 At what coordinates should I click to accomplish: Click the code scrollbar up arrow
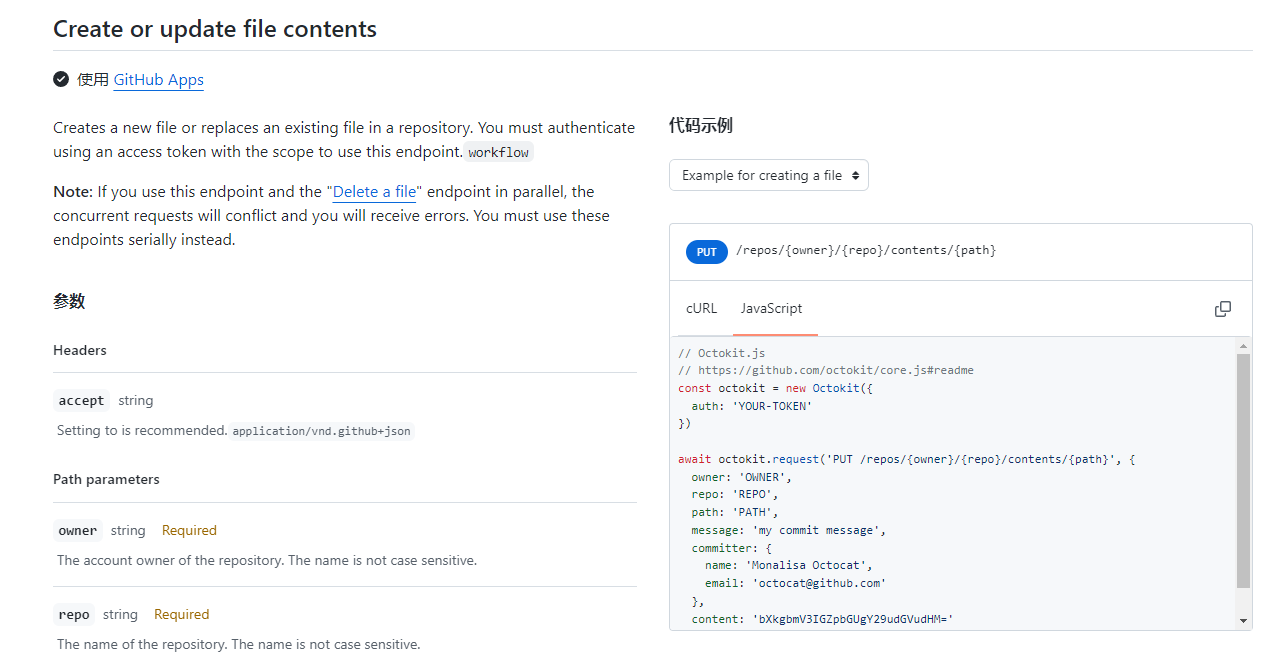(1243, 345)
